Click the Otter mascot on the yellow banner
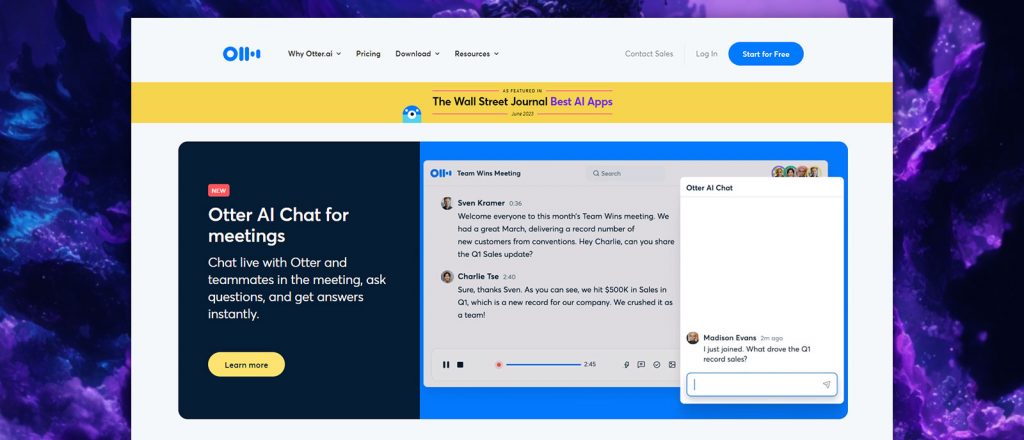The image size is (1024, 440). [411, 114]
